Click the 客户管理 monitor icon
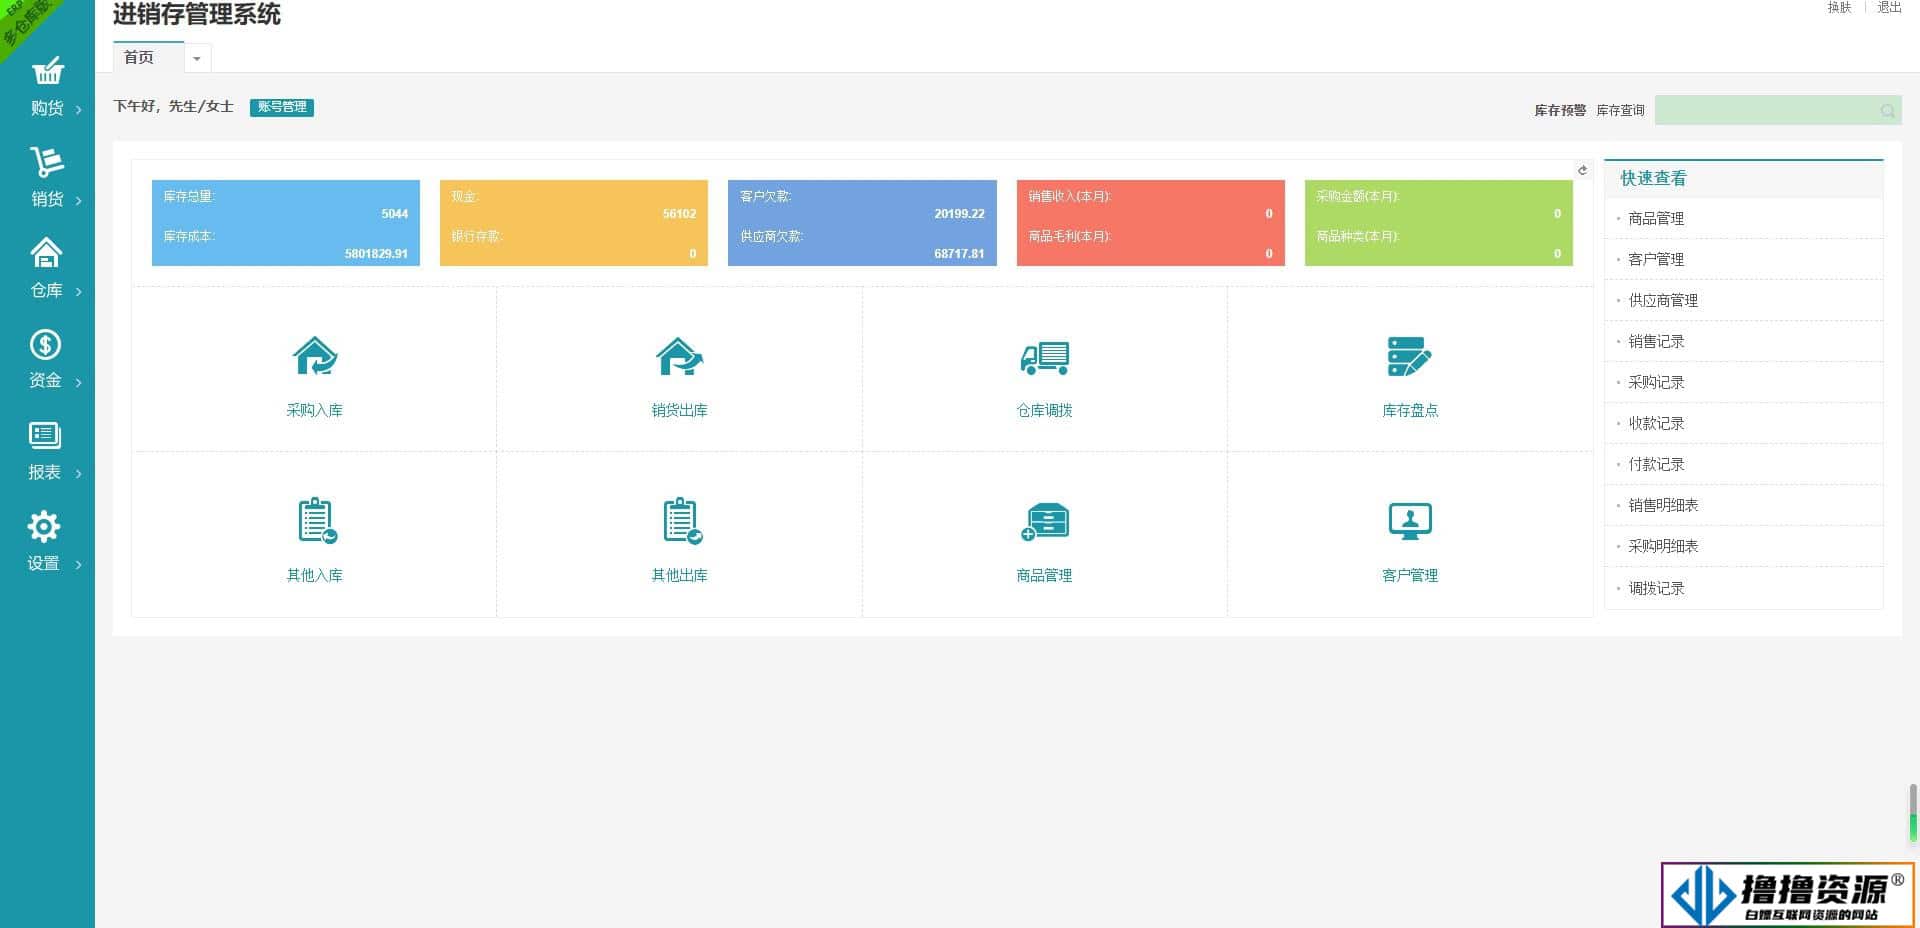Viewport: 1920px width, 928px height. 1410,521
